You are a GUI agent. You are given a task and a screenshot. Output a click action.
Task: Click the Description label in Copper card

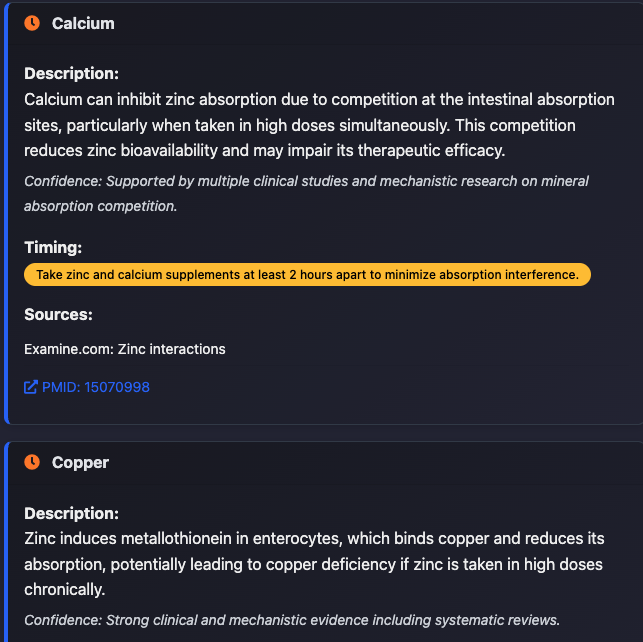click(x=71, y=513)
